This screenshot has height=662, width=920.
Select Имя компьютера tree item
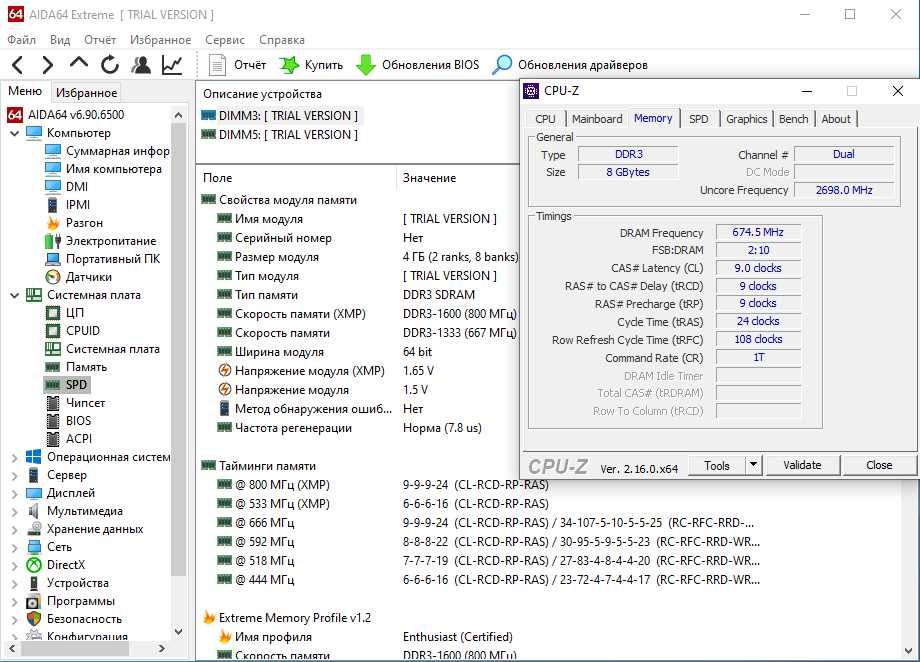113,169
